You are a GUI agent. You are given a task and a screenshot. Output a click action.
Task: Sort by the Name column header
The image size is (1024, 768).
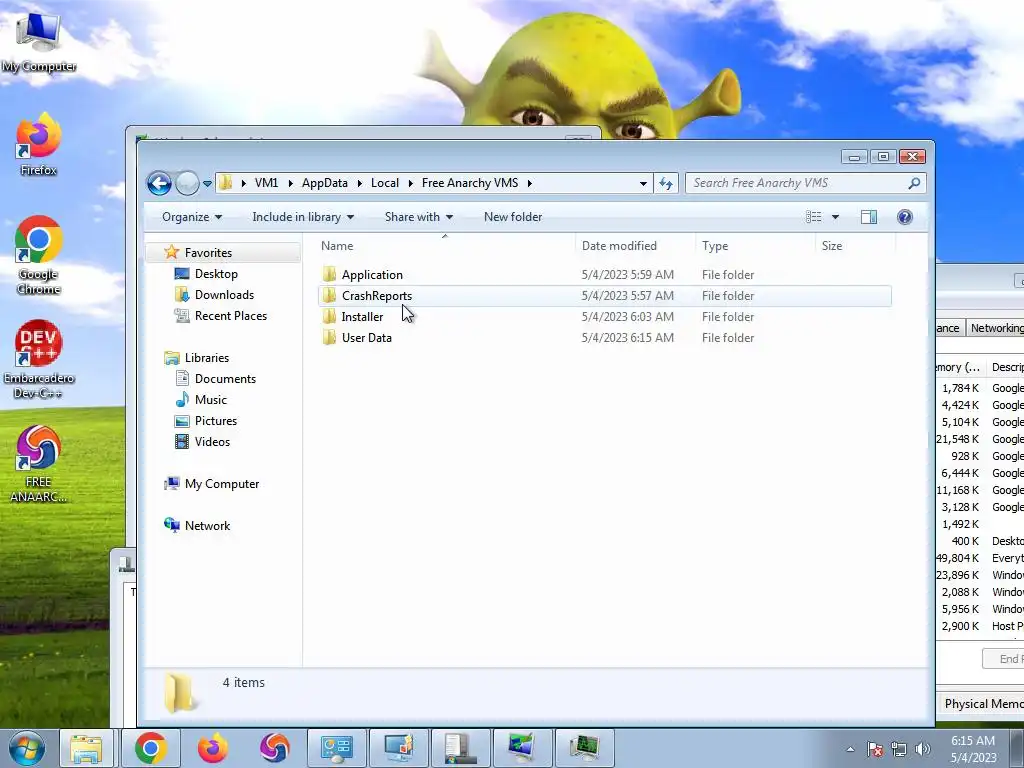coord(445,246)
